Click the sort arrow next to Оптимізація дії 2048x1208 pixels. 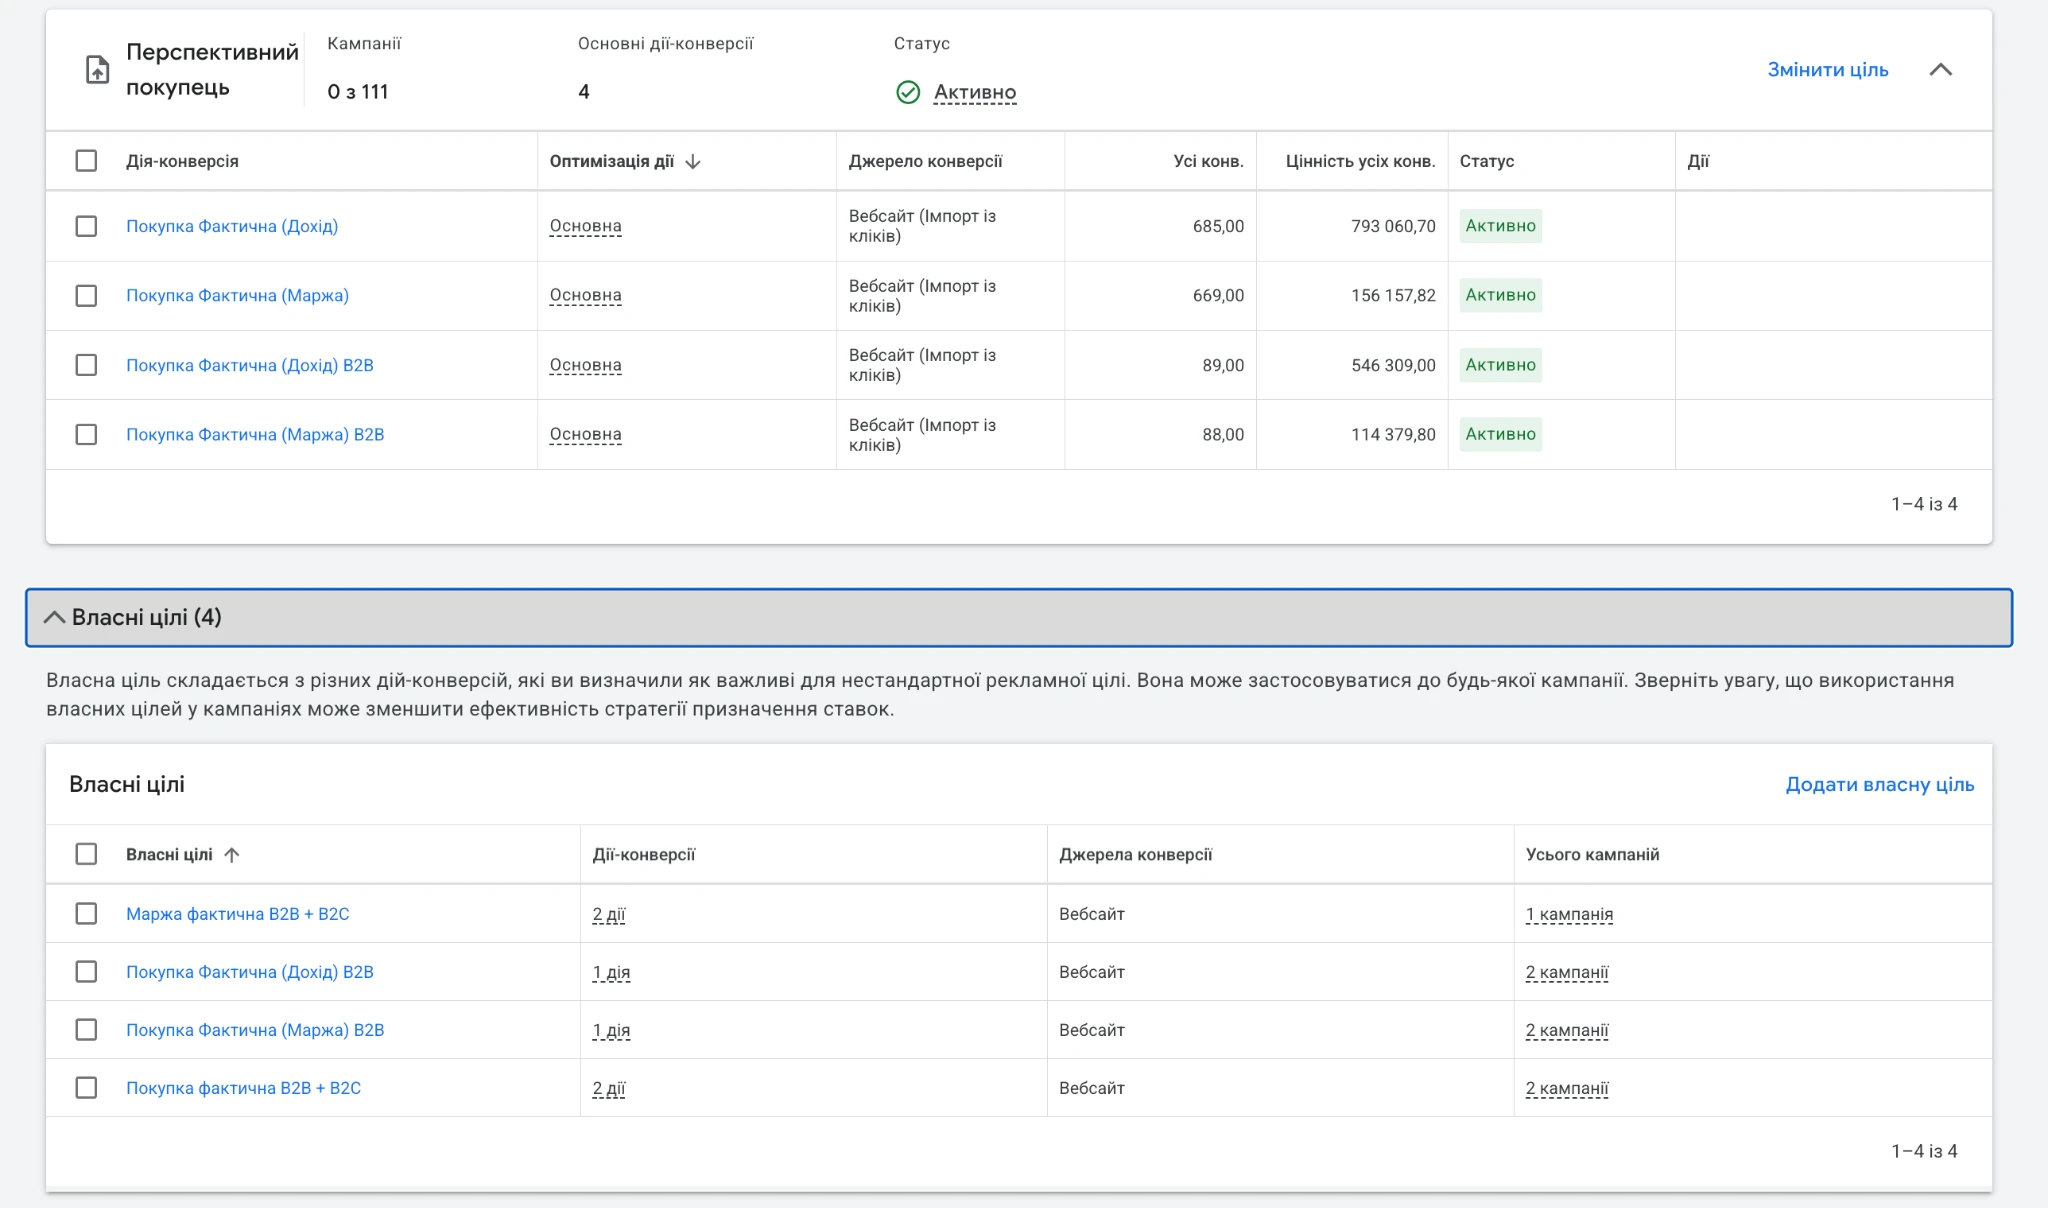click(x=693, y=161)
